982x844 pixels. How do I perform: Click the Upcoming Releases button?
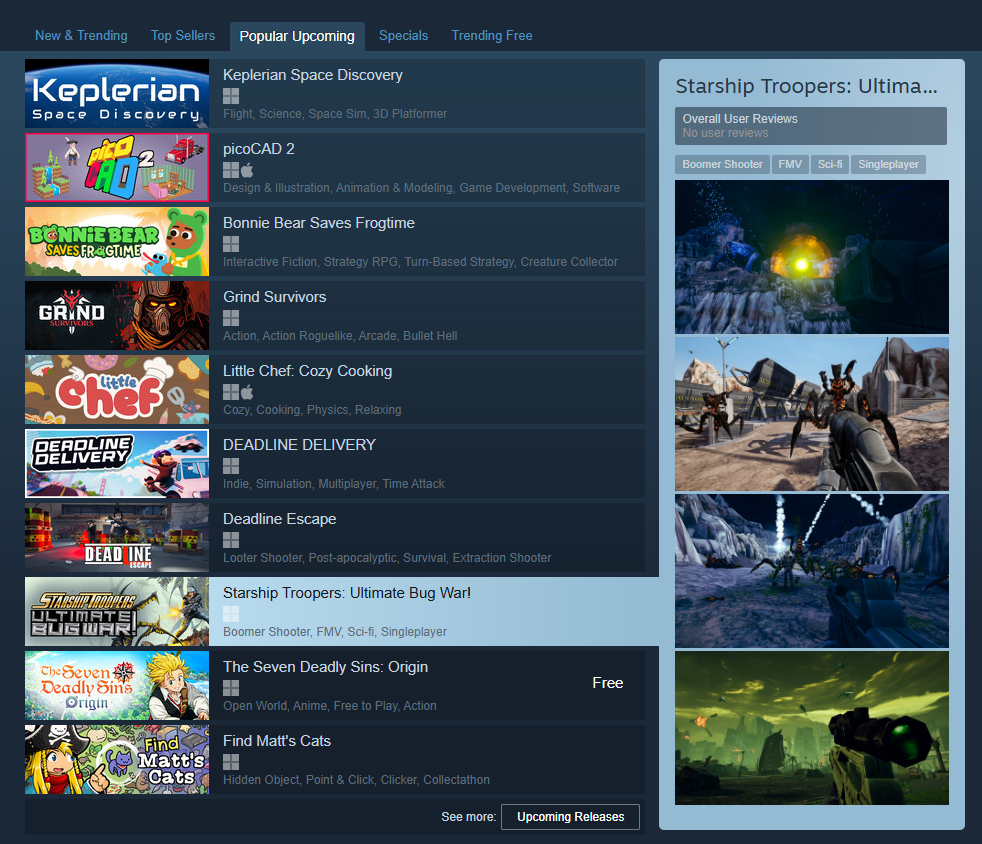[x=570, y=816]
